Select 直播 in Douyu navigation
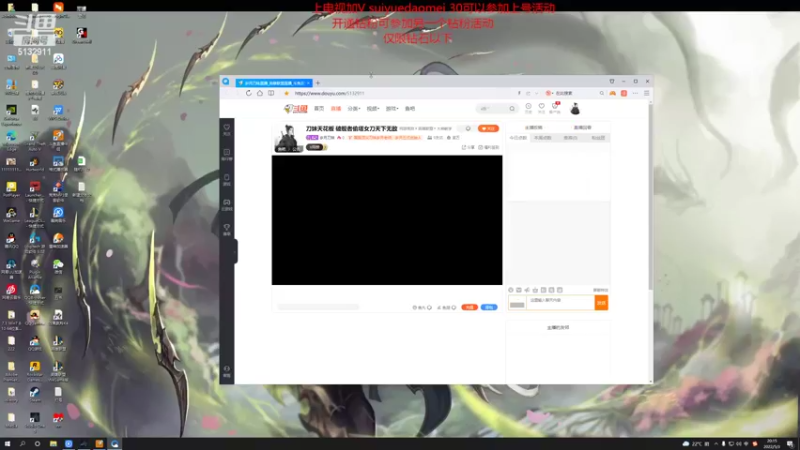The width and height of the screenshot is (800, 450). coord(336,109)
